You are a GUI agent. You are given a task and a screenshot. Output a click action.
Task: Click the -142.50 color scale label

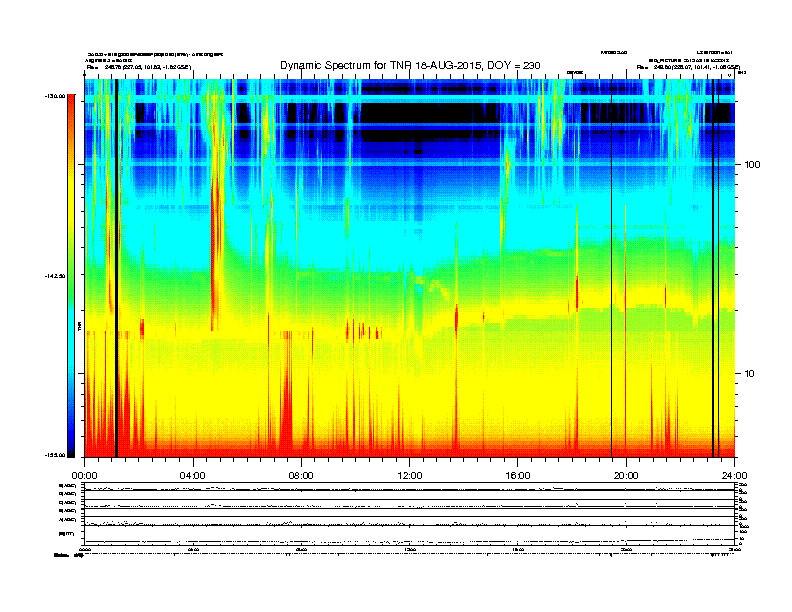pyautogui.click(x=55, y=276)
